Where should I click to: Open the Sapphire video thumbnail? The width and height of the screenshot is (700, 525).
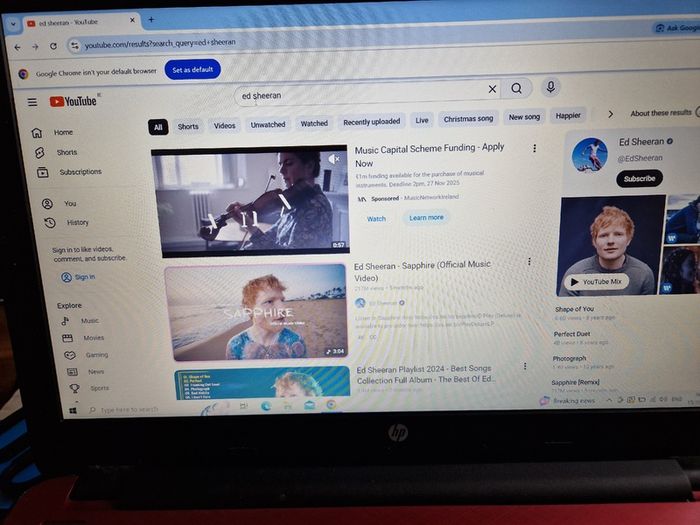coord(256,312)
